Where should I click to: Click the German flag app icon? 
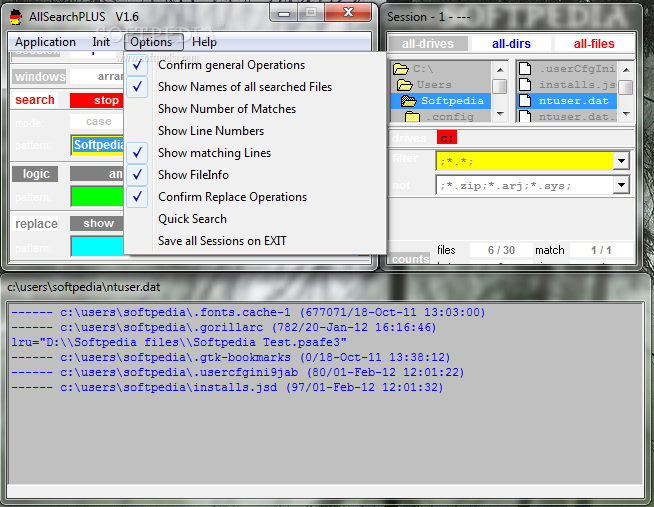[x=16, y=17]
